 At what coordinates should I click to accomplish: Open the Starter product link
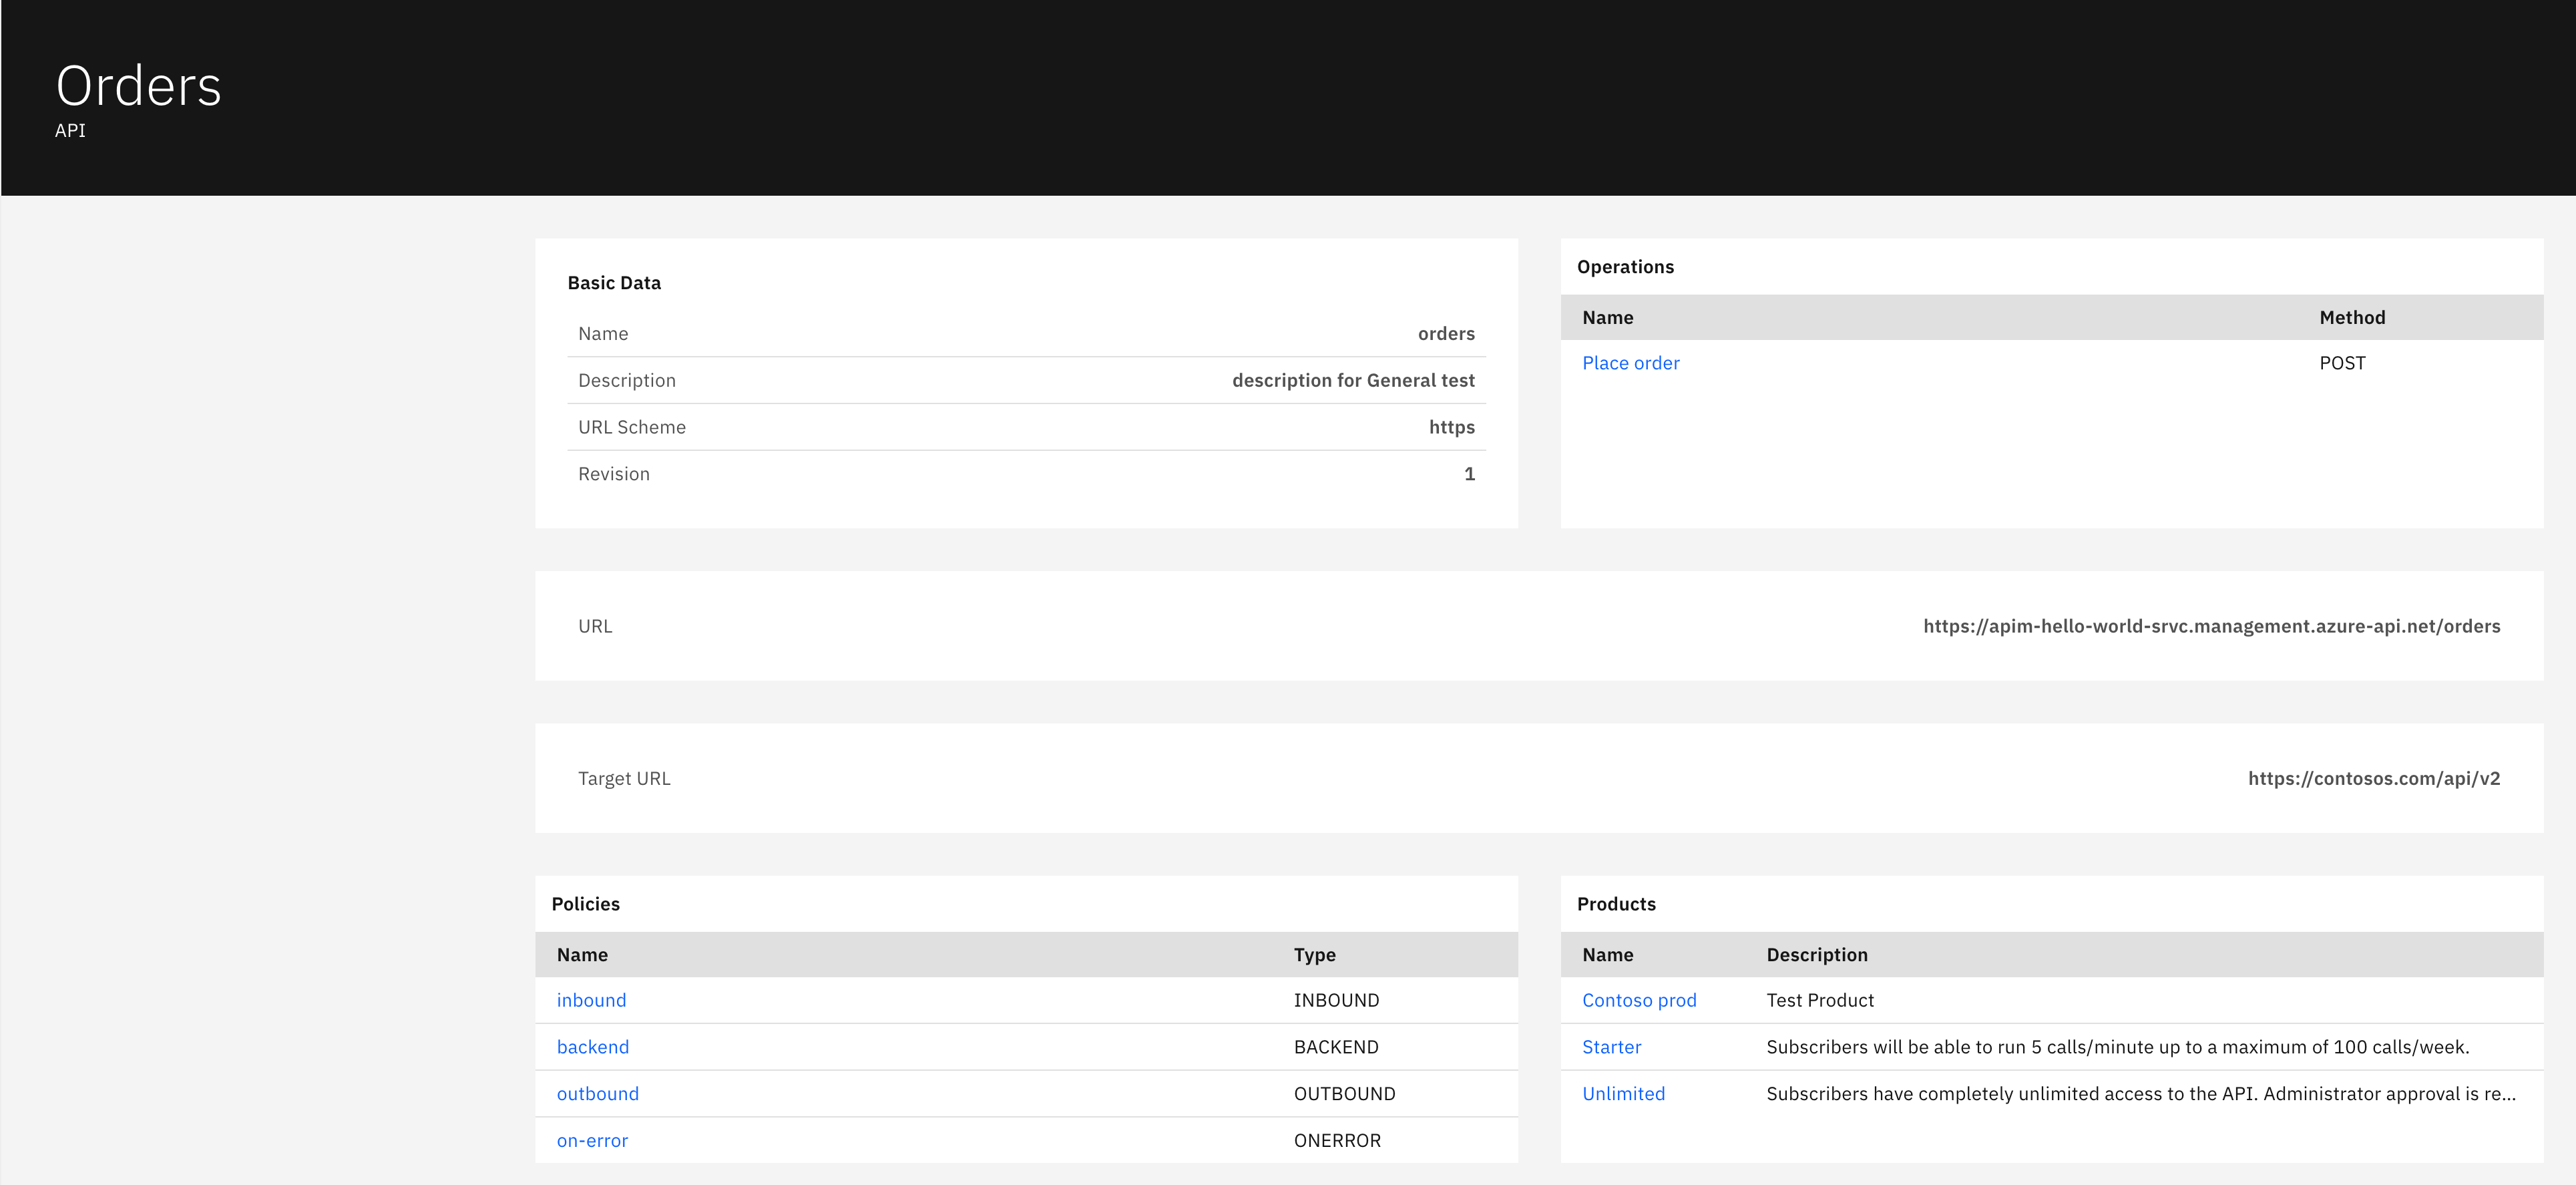pyautogui.click(x=1611, y=1047)
